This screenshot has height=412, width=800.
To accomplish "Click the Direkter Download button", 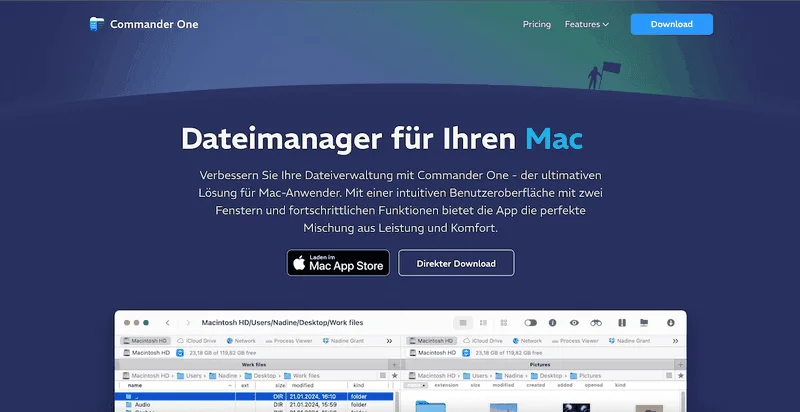I will [456, 263].
